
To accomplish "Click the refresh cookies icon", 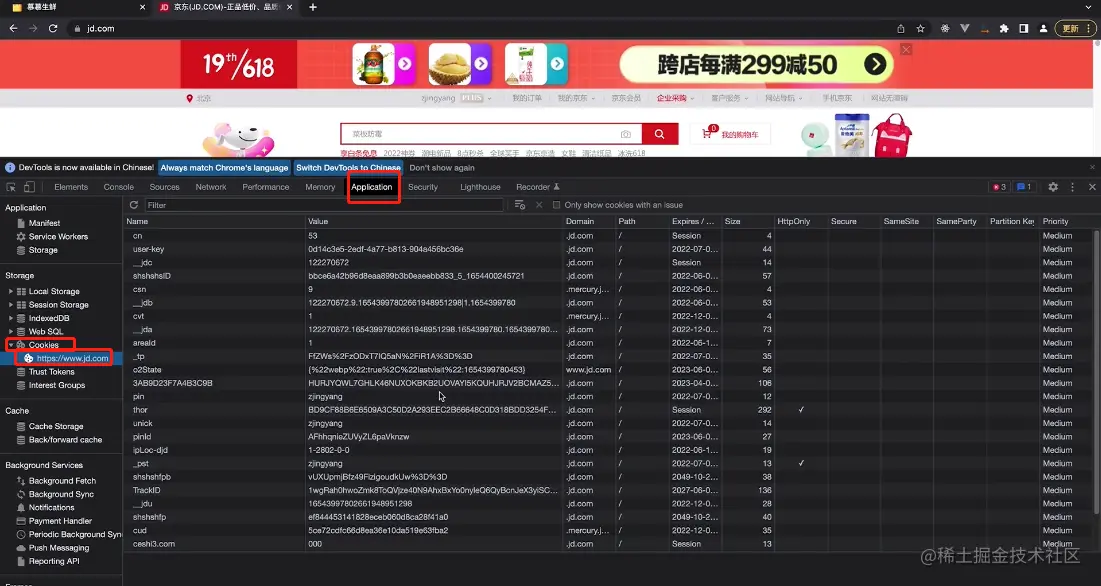I will pyautogui.click(x=134, y=205).
